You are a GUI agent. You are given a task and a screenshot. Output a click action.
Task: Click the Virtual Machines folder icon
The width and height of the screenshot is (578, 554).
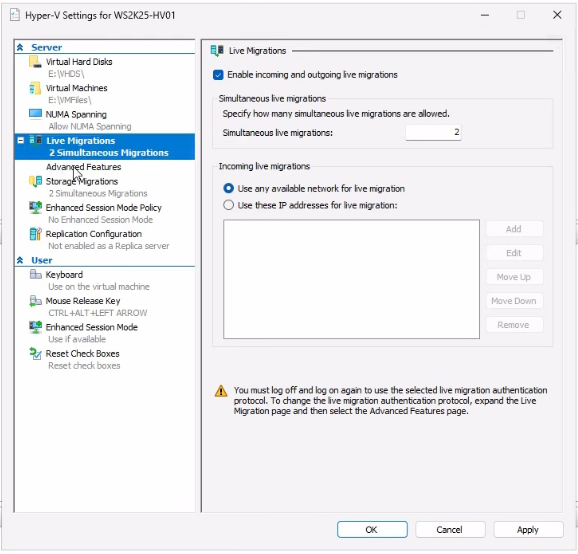point(35,88)
